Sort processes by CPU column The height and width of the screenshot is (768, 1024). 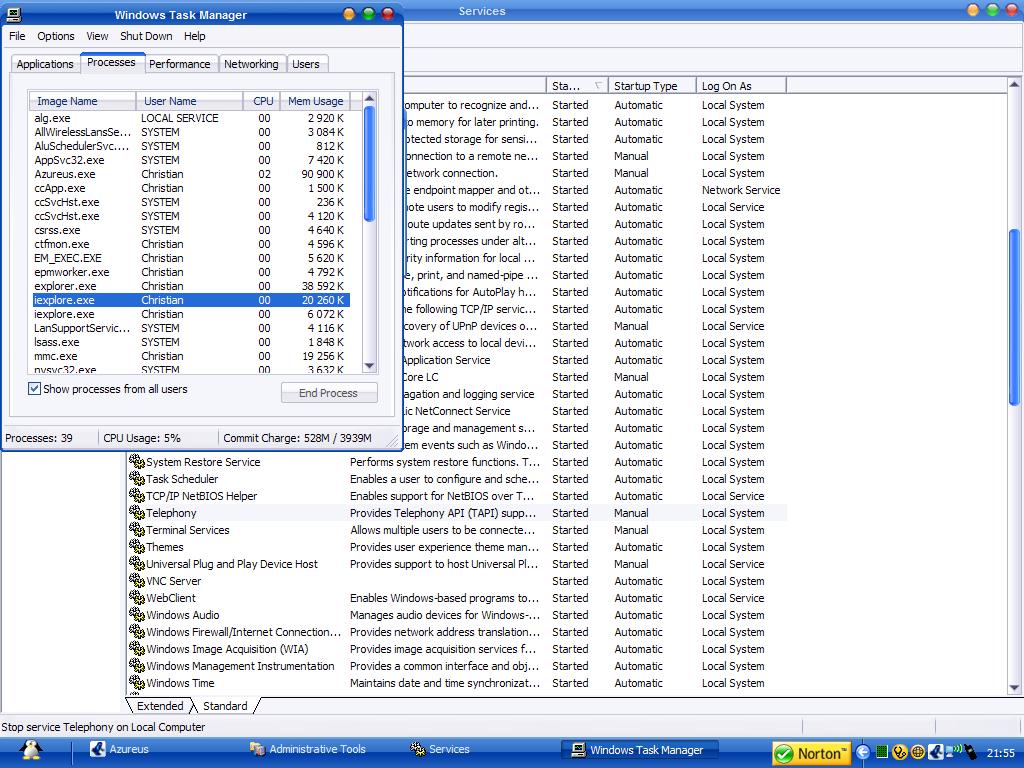tap(261, 101)
